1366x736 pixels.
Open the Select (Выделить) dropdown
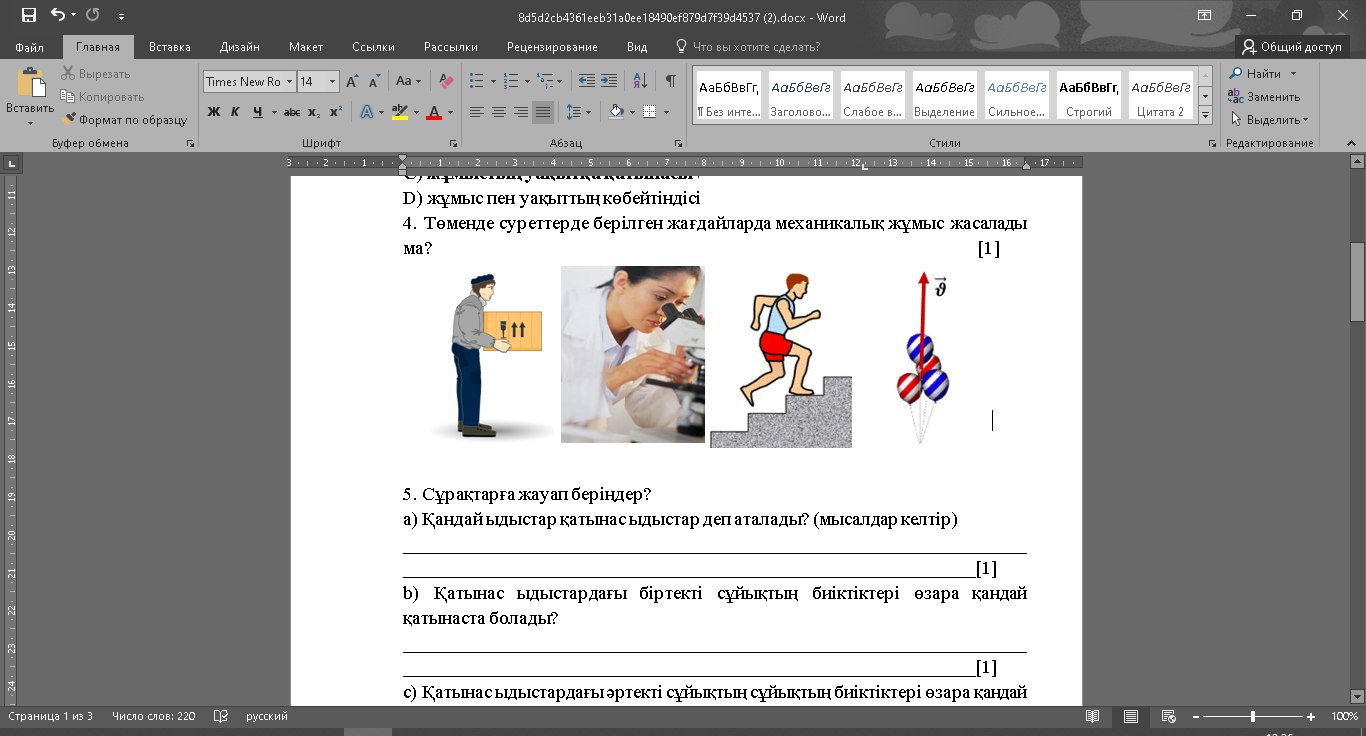1269,120
